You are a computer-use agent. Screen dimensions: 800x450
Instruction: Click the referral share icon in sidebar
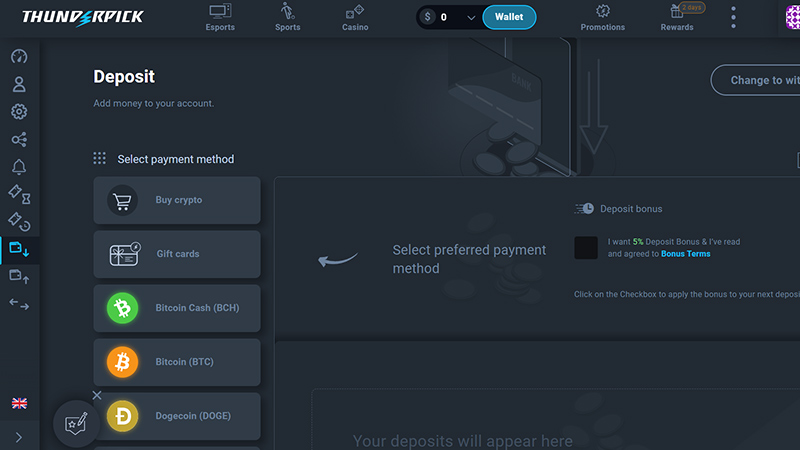[19, 140]
